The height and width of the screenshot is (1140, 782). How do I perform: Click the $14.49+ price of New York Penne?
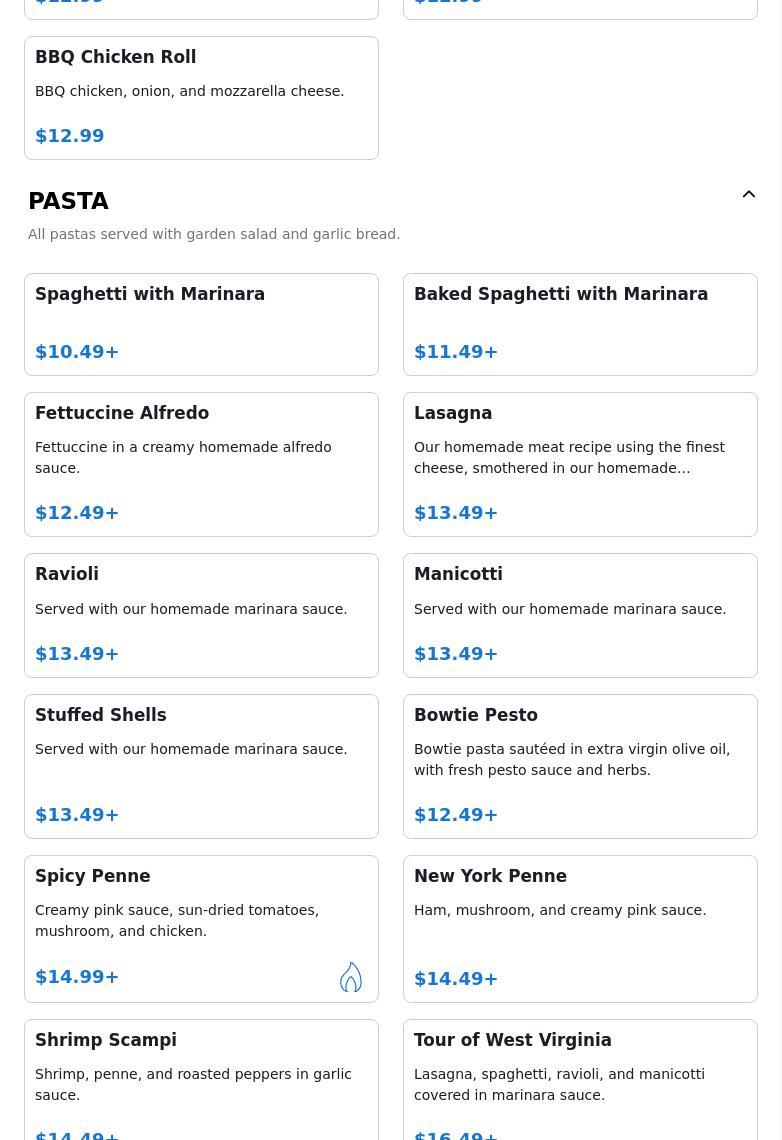click(x=456, y=979)
